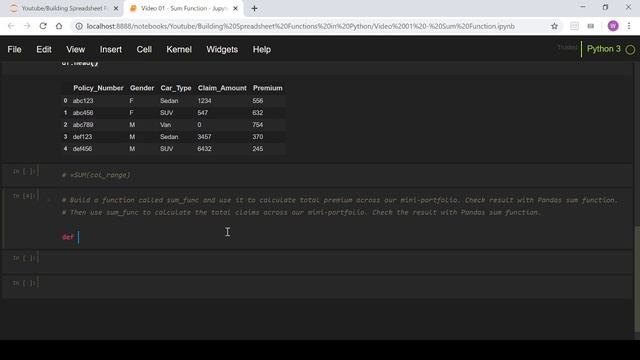Close the Youtube/Building Spreadsheet tab
640x360 pixels.
click(116, 8)
